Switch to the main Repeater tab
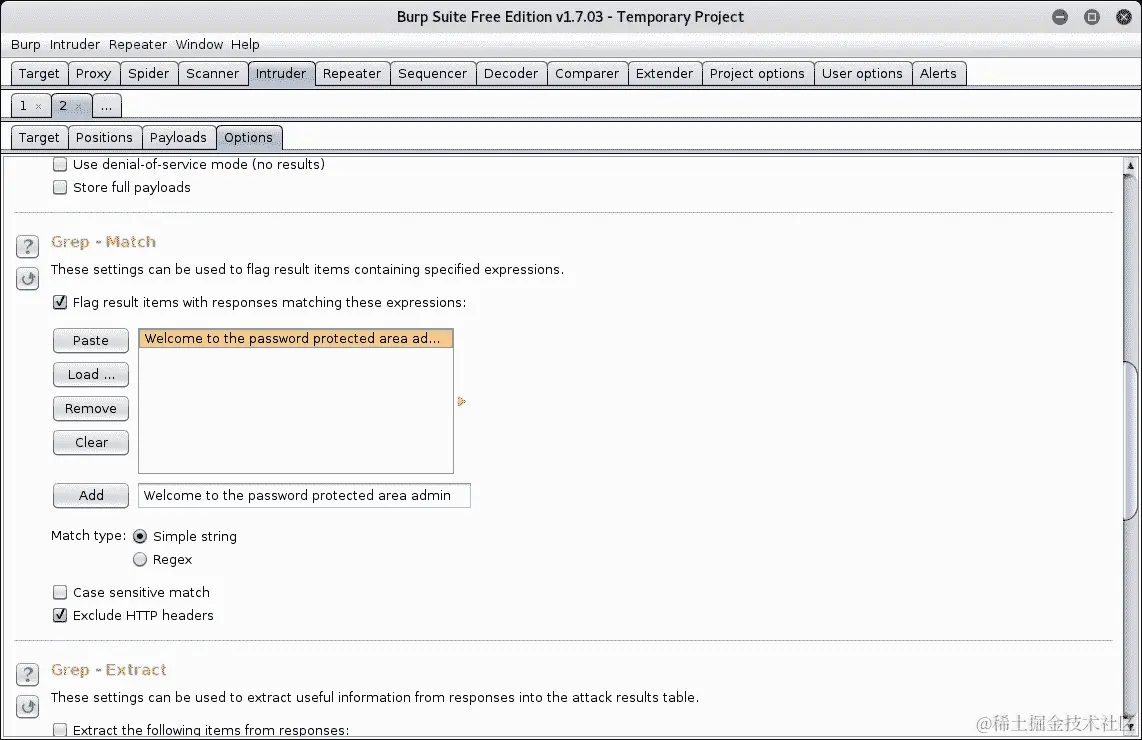The height and width of the screenshot is (740, 1142). [352, 74]
